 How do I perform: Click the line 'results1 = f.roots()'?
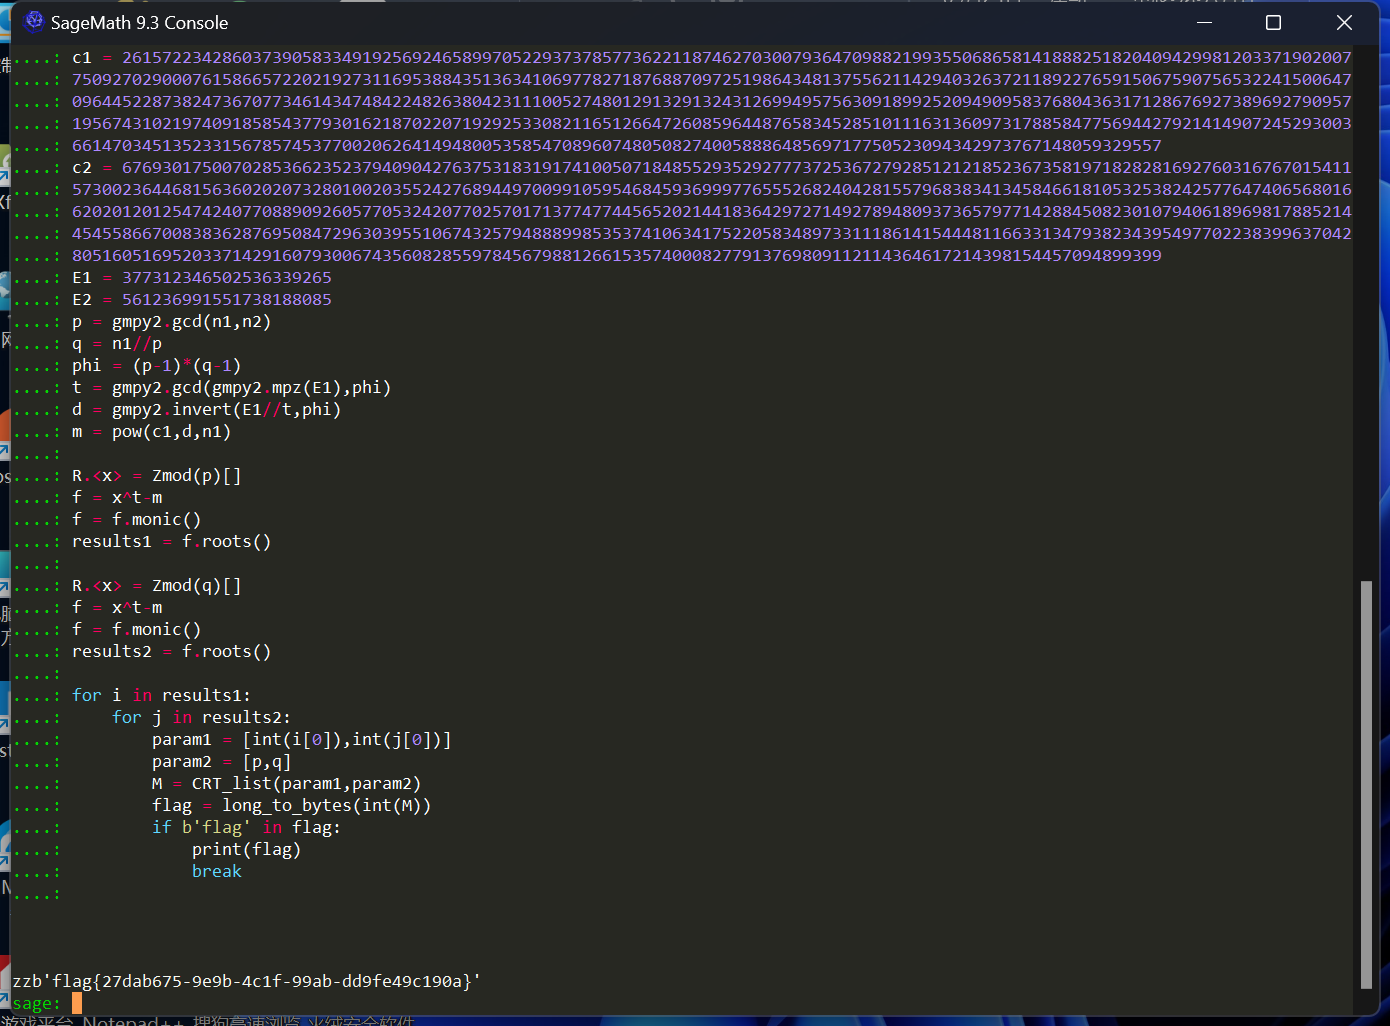point(171,541)
